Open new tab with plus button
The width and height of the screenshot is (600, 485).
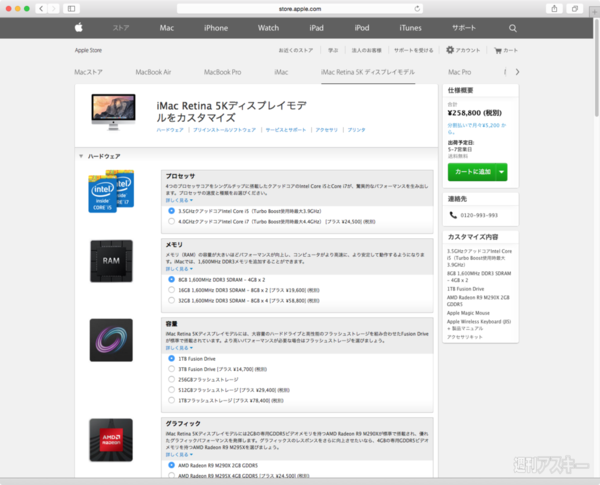[x=595, y=12]
